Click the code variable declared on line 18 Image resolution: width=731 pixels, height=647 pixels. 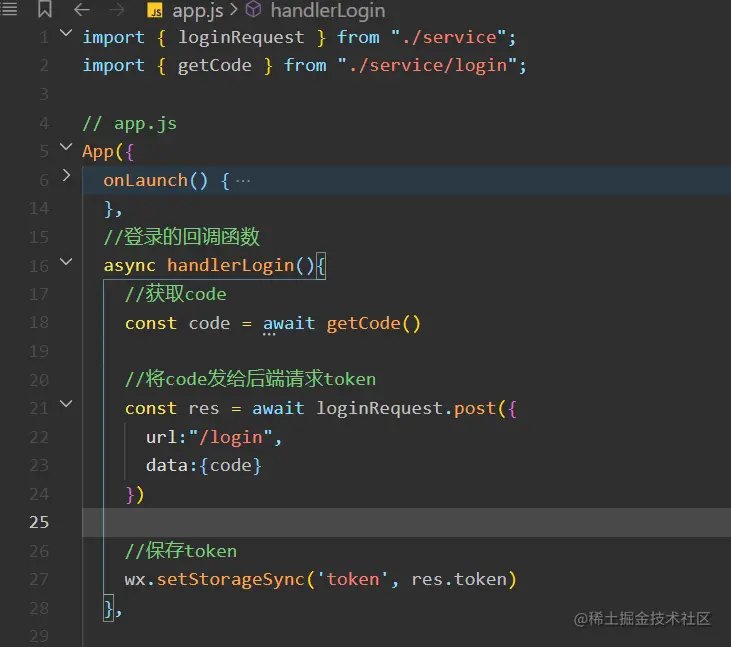209,324
